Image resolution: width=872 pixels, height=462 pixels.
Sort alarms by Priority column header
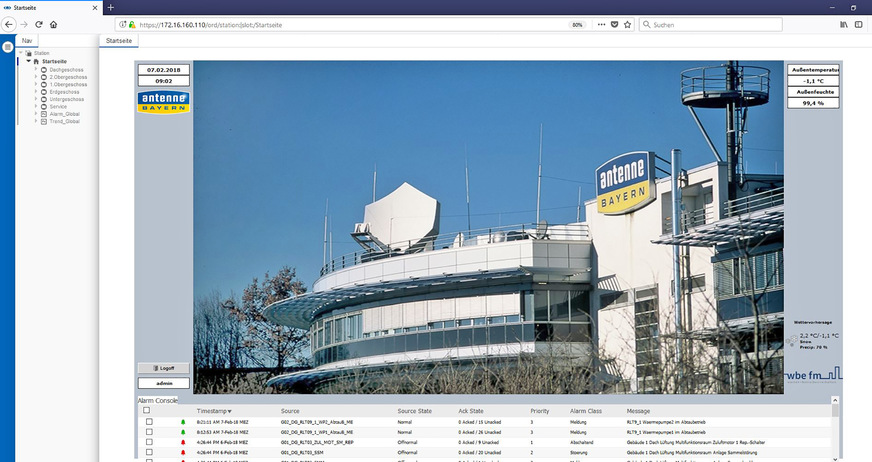[539, 411]
